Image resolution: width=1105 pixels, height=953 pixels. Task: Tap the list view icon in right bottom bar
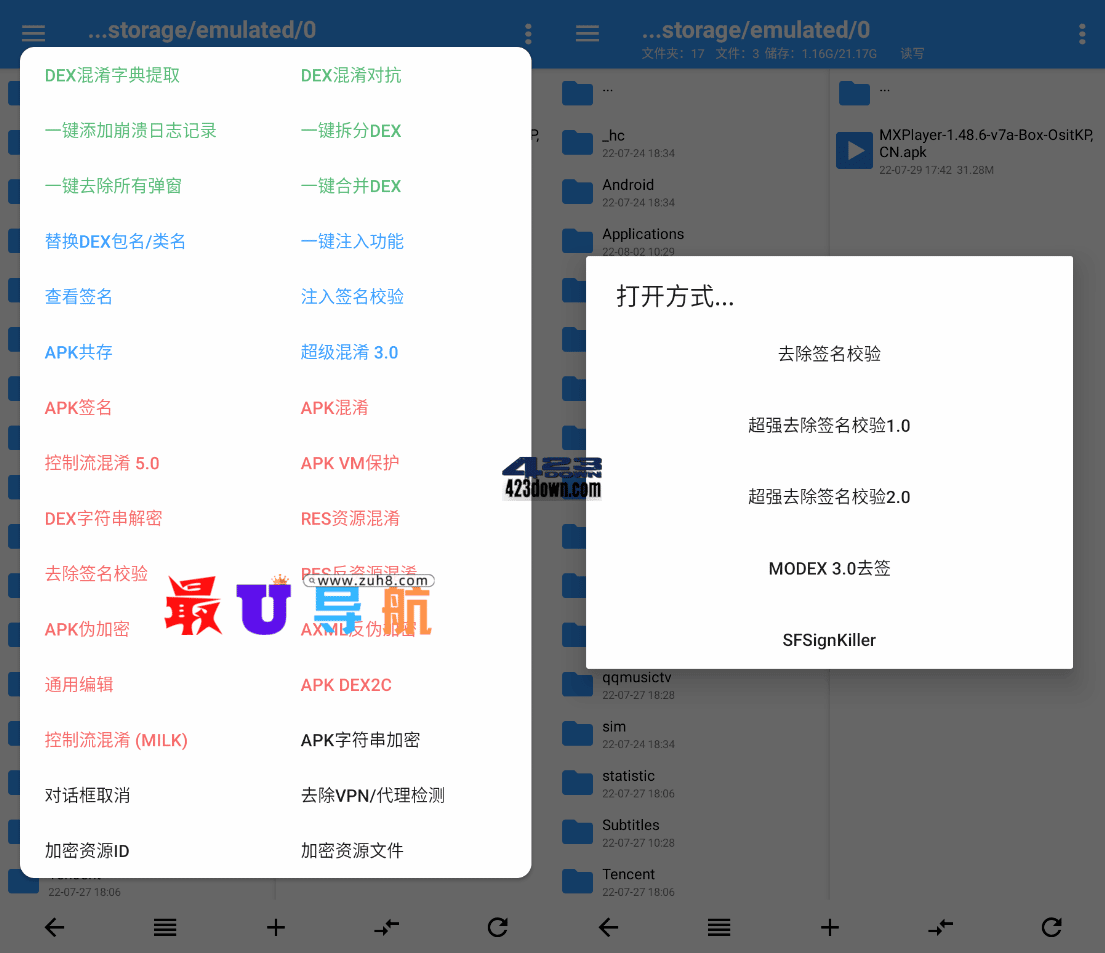tap(719, 927)
